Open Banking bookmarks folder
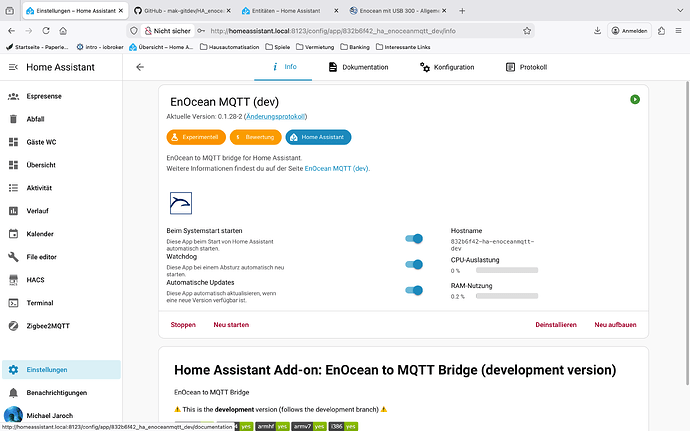This screenshot has width=690, height=431. point(355,47)
